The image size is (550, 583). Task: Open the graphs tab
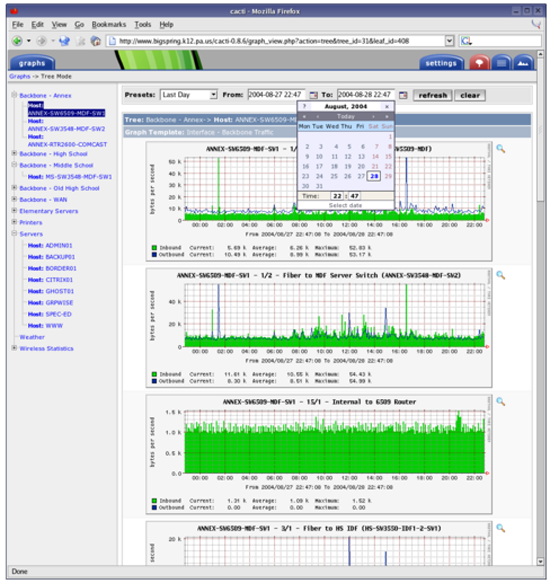(x=32, y=63)
